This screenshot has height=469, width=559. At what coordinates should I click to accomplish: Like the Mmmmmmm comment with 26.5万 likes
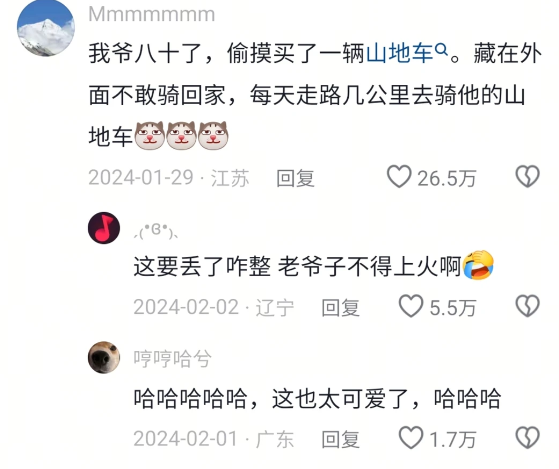coord(399,176)
